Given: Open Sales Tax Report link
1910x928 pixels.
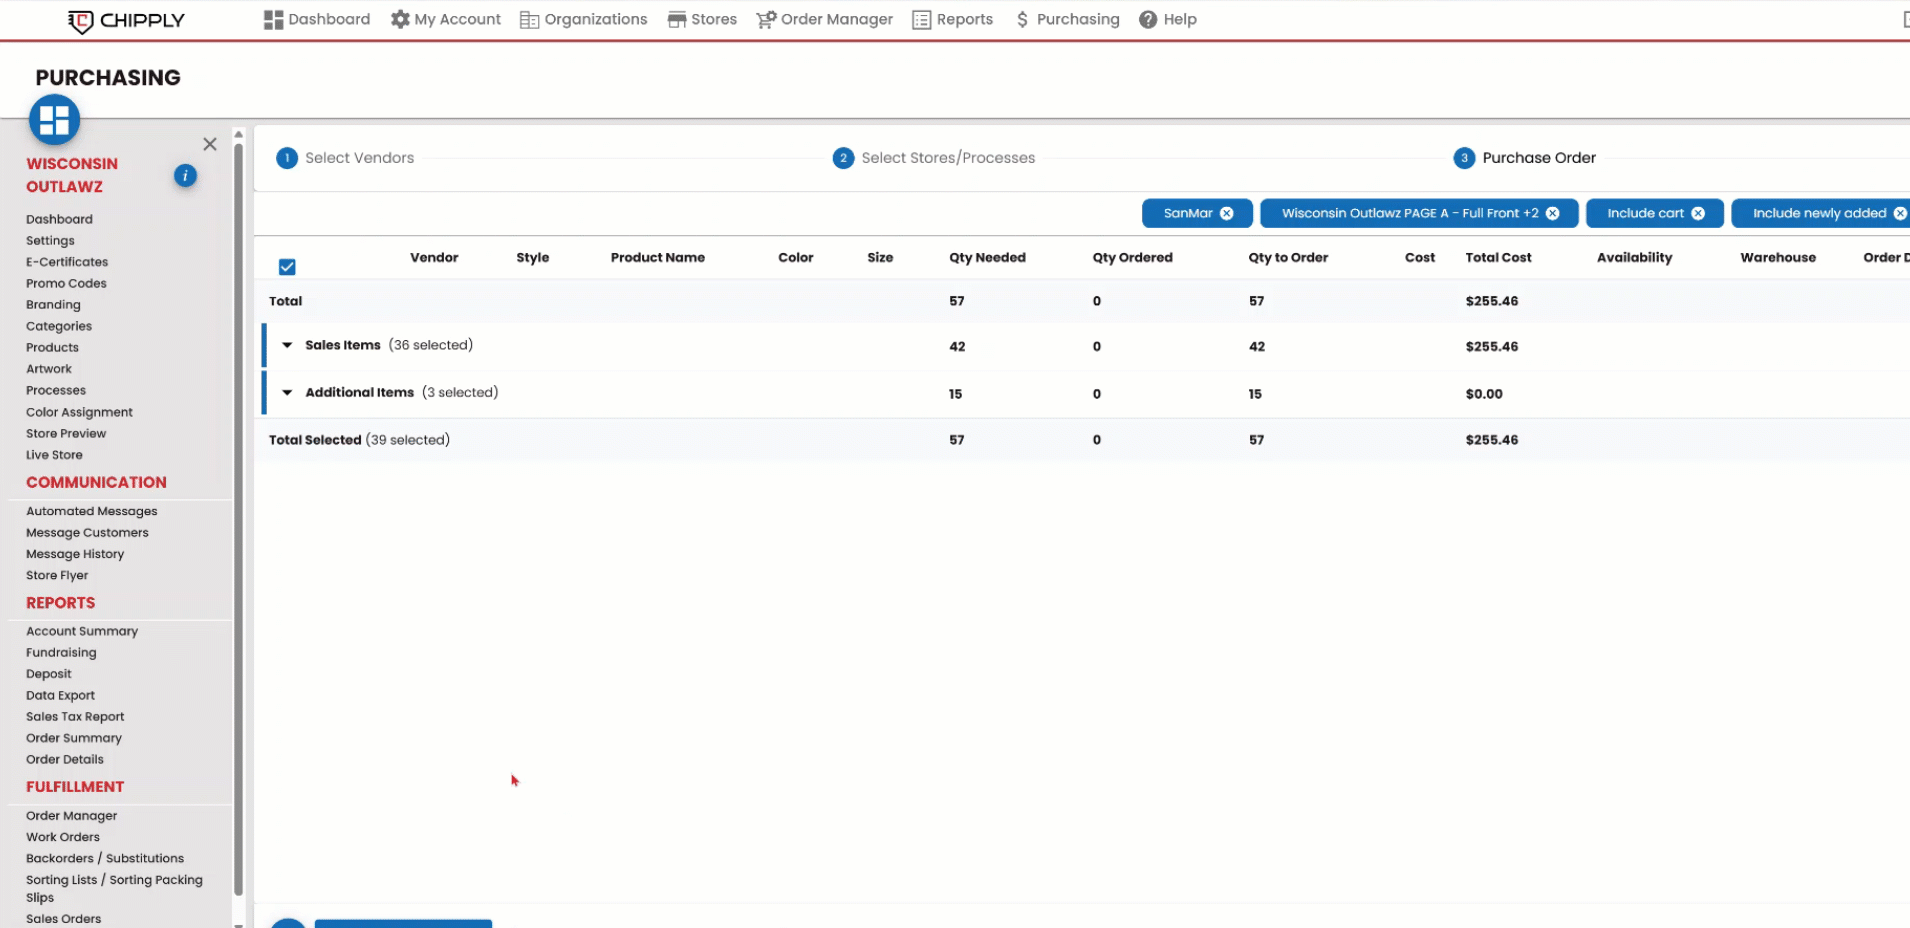Looking at the screenshot, I should pyautogui.click(x=75, y=717).
